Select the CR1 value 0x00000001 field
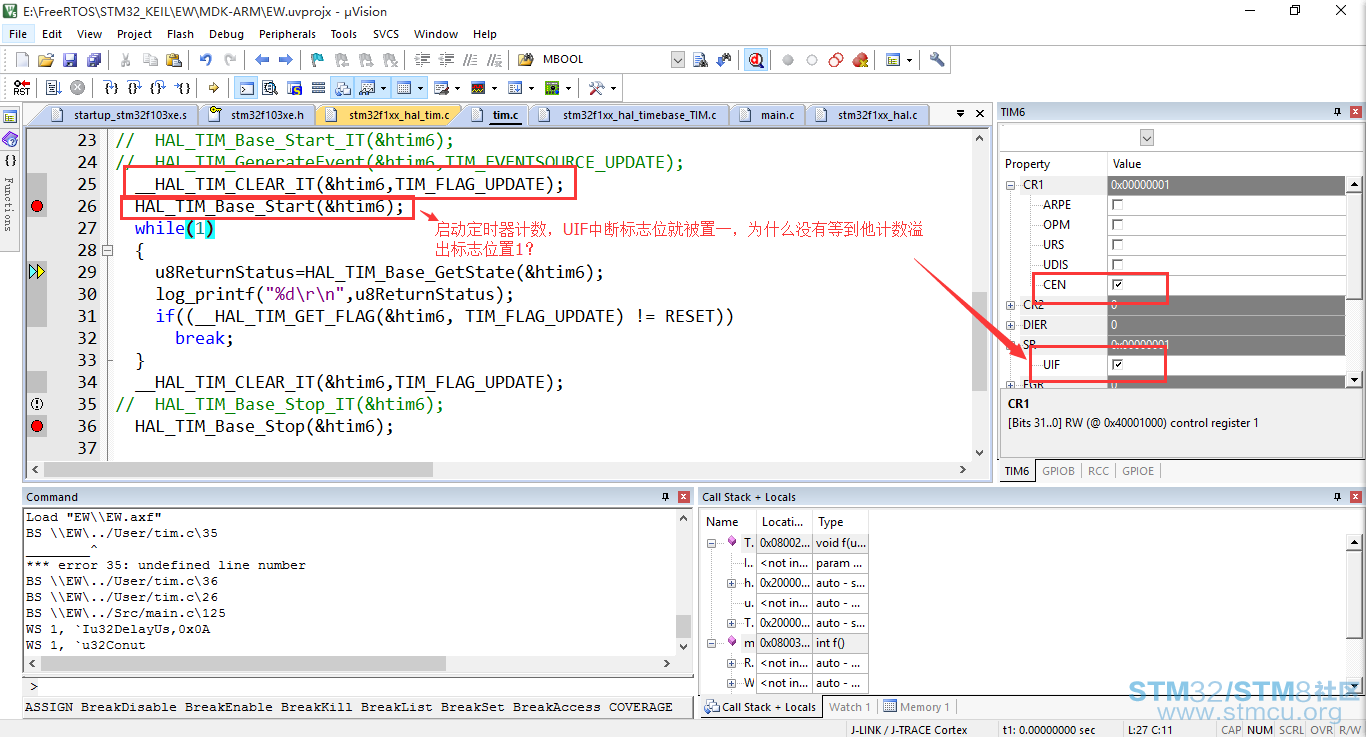The height and width of the screenshot is (737, 1366). (1227, 185)
